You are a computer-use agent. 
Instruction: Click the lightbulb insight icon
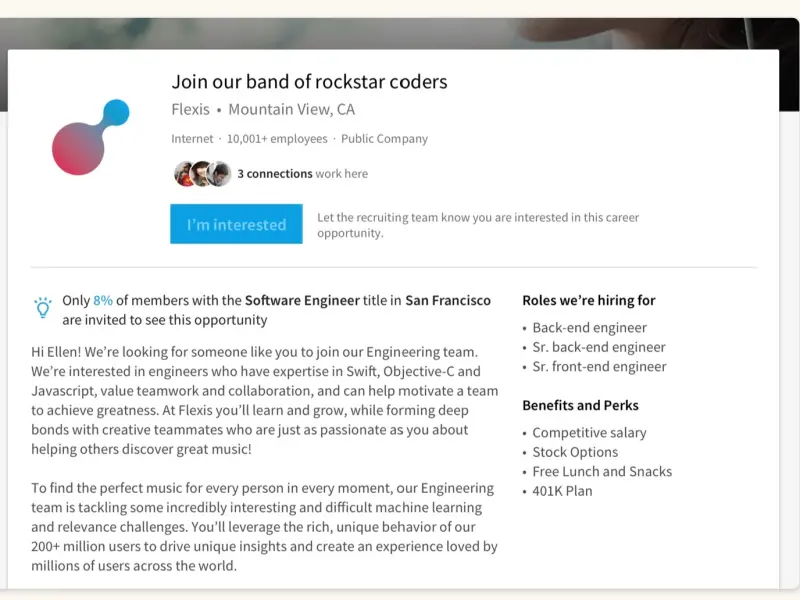43,308
